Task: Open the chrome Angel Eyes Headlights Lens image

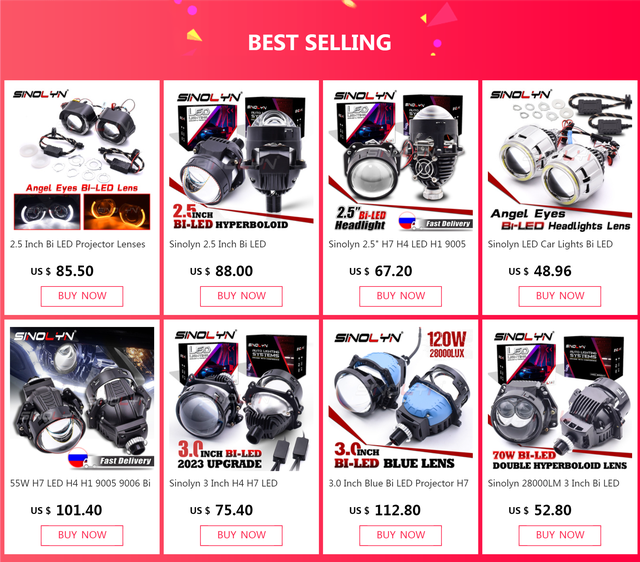Action: click(x=560, y=160)
